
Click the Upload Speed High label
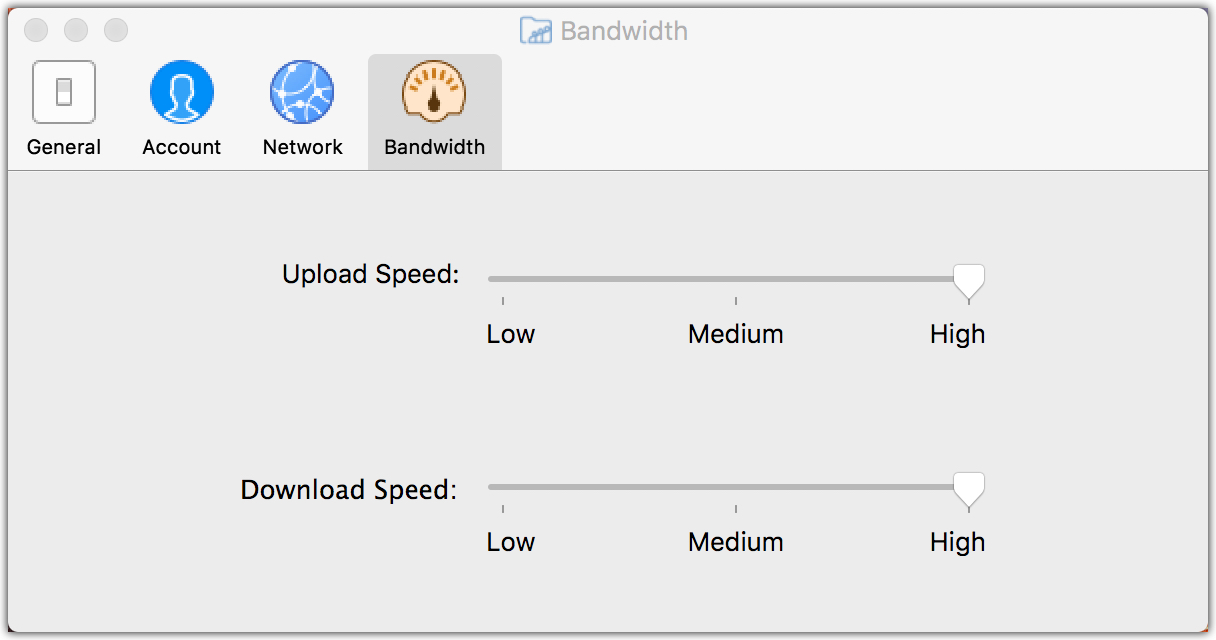tap(957, 334)
